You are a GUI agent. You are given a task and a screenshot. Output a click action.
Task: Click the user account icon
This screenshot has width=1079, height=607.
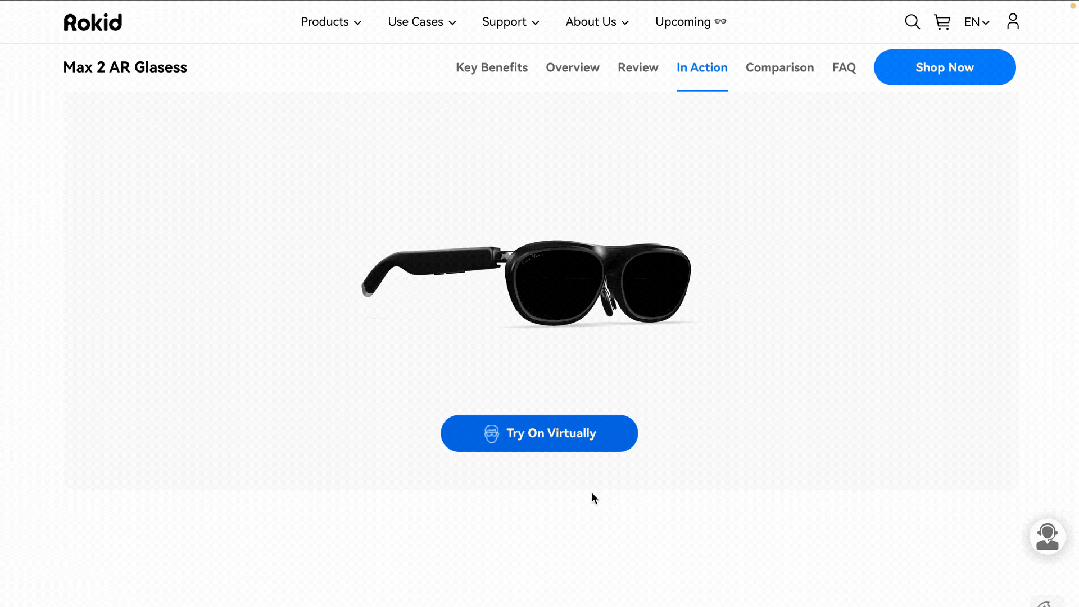[x=1013, y=21]
